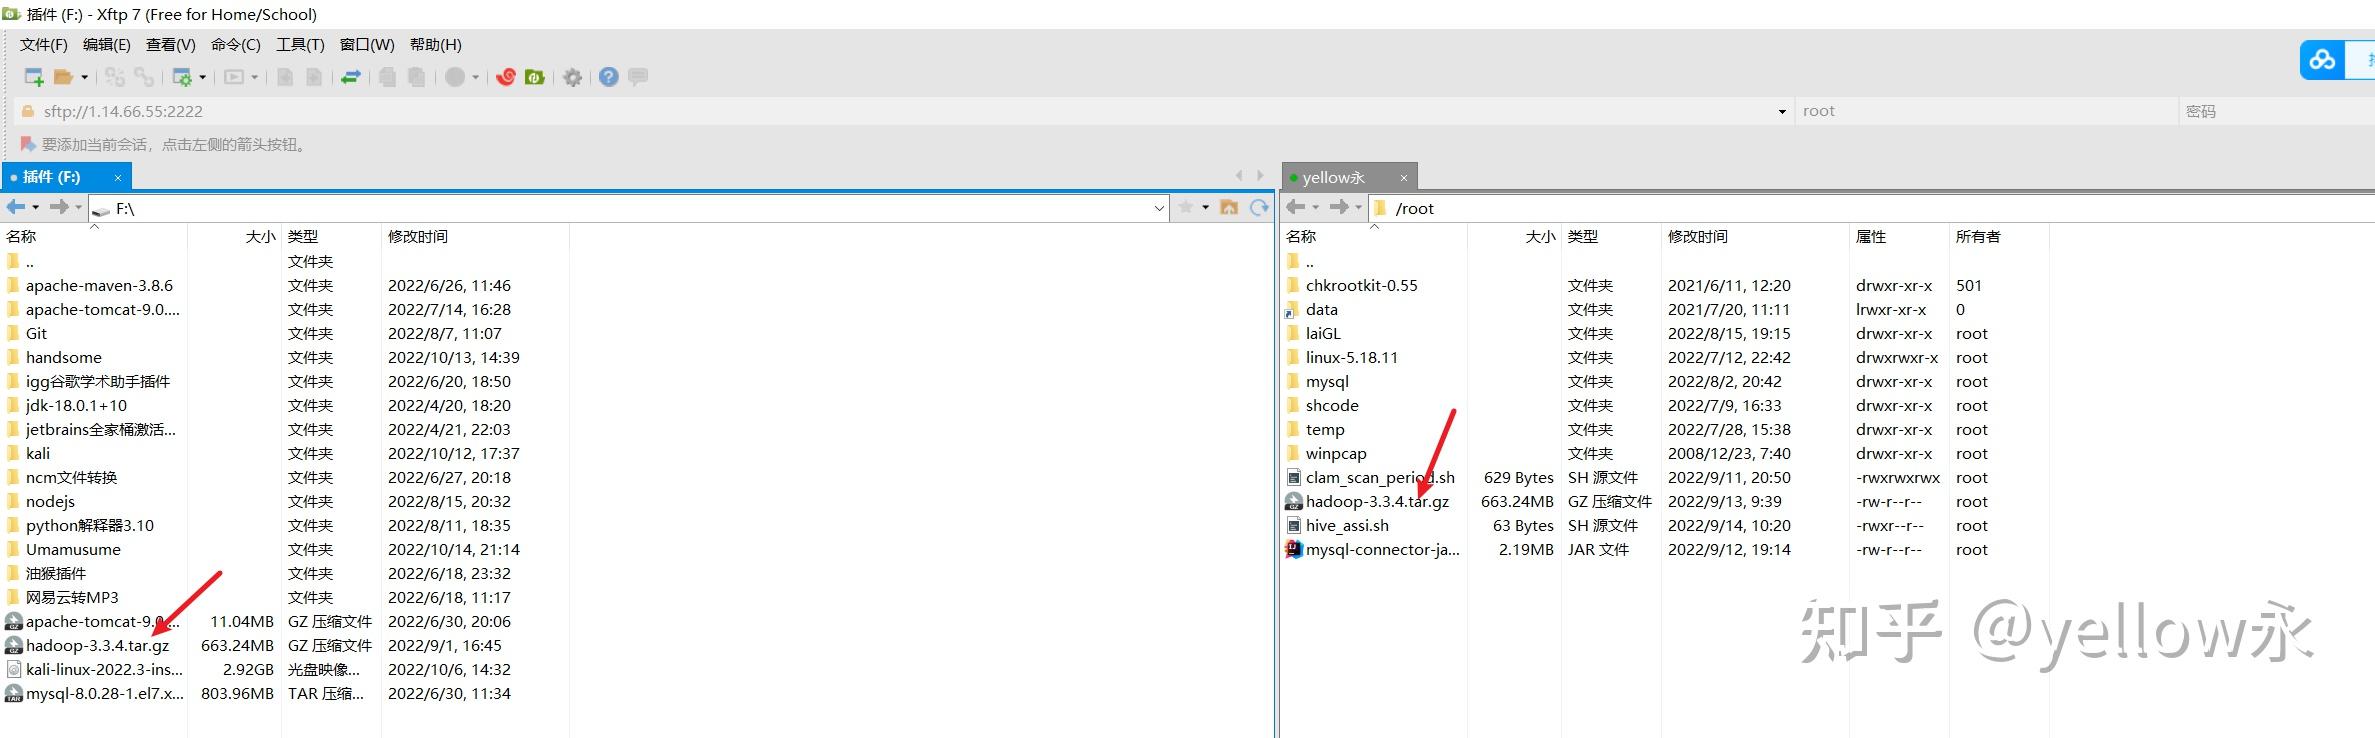Viewport: 2375px width, 738px height.
Task: Click the Open Session folder icon
Action: 63,77
